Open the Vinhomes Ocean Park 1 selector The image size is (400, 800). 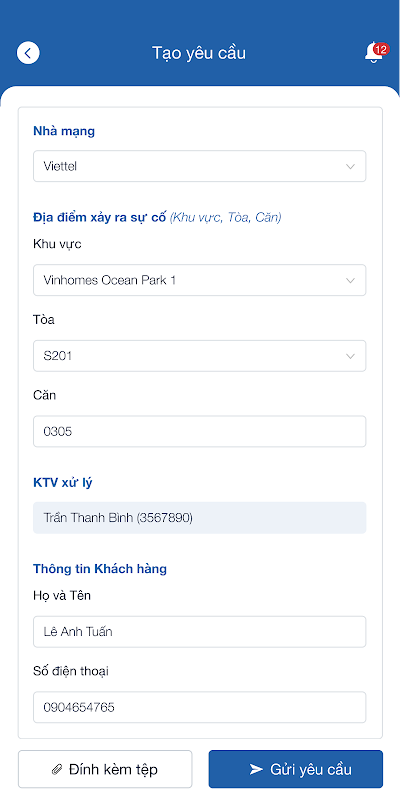tap(199, 280)
